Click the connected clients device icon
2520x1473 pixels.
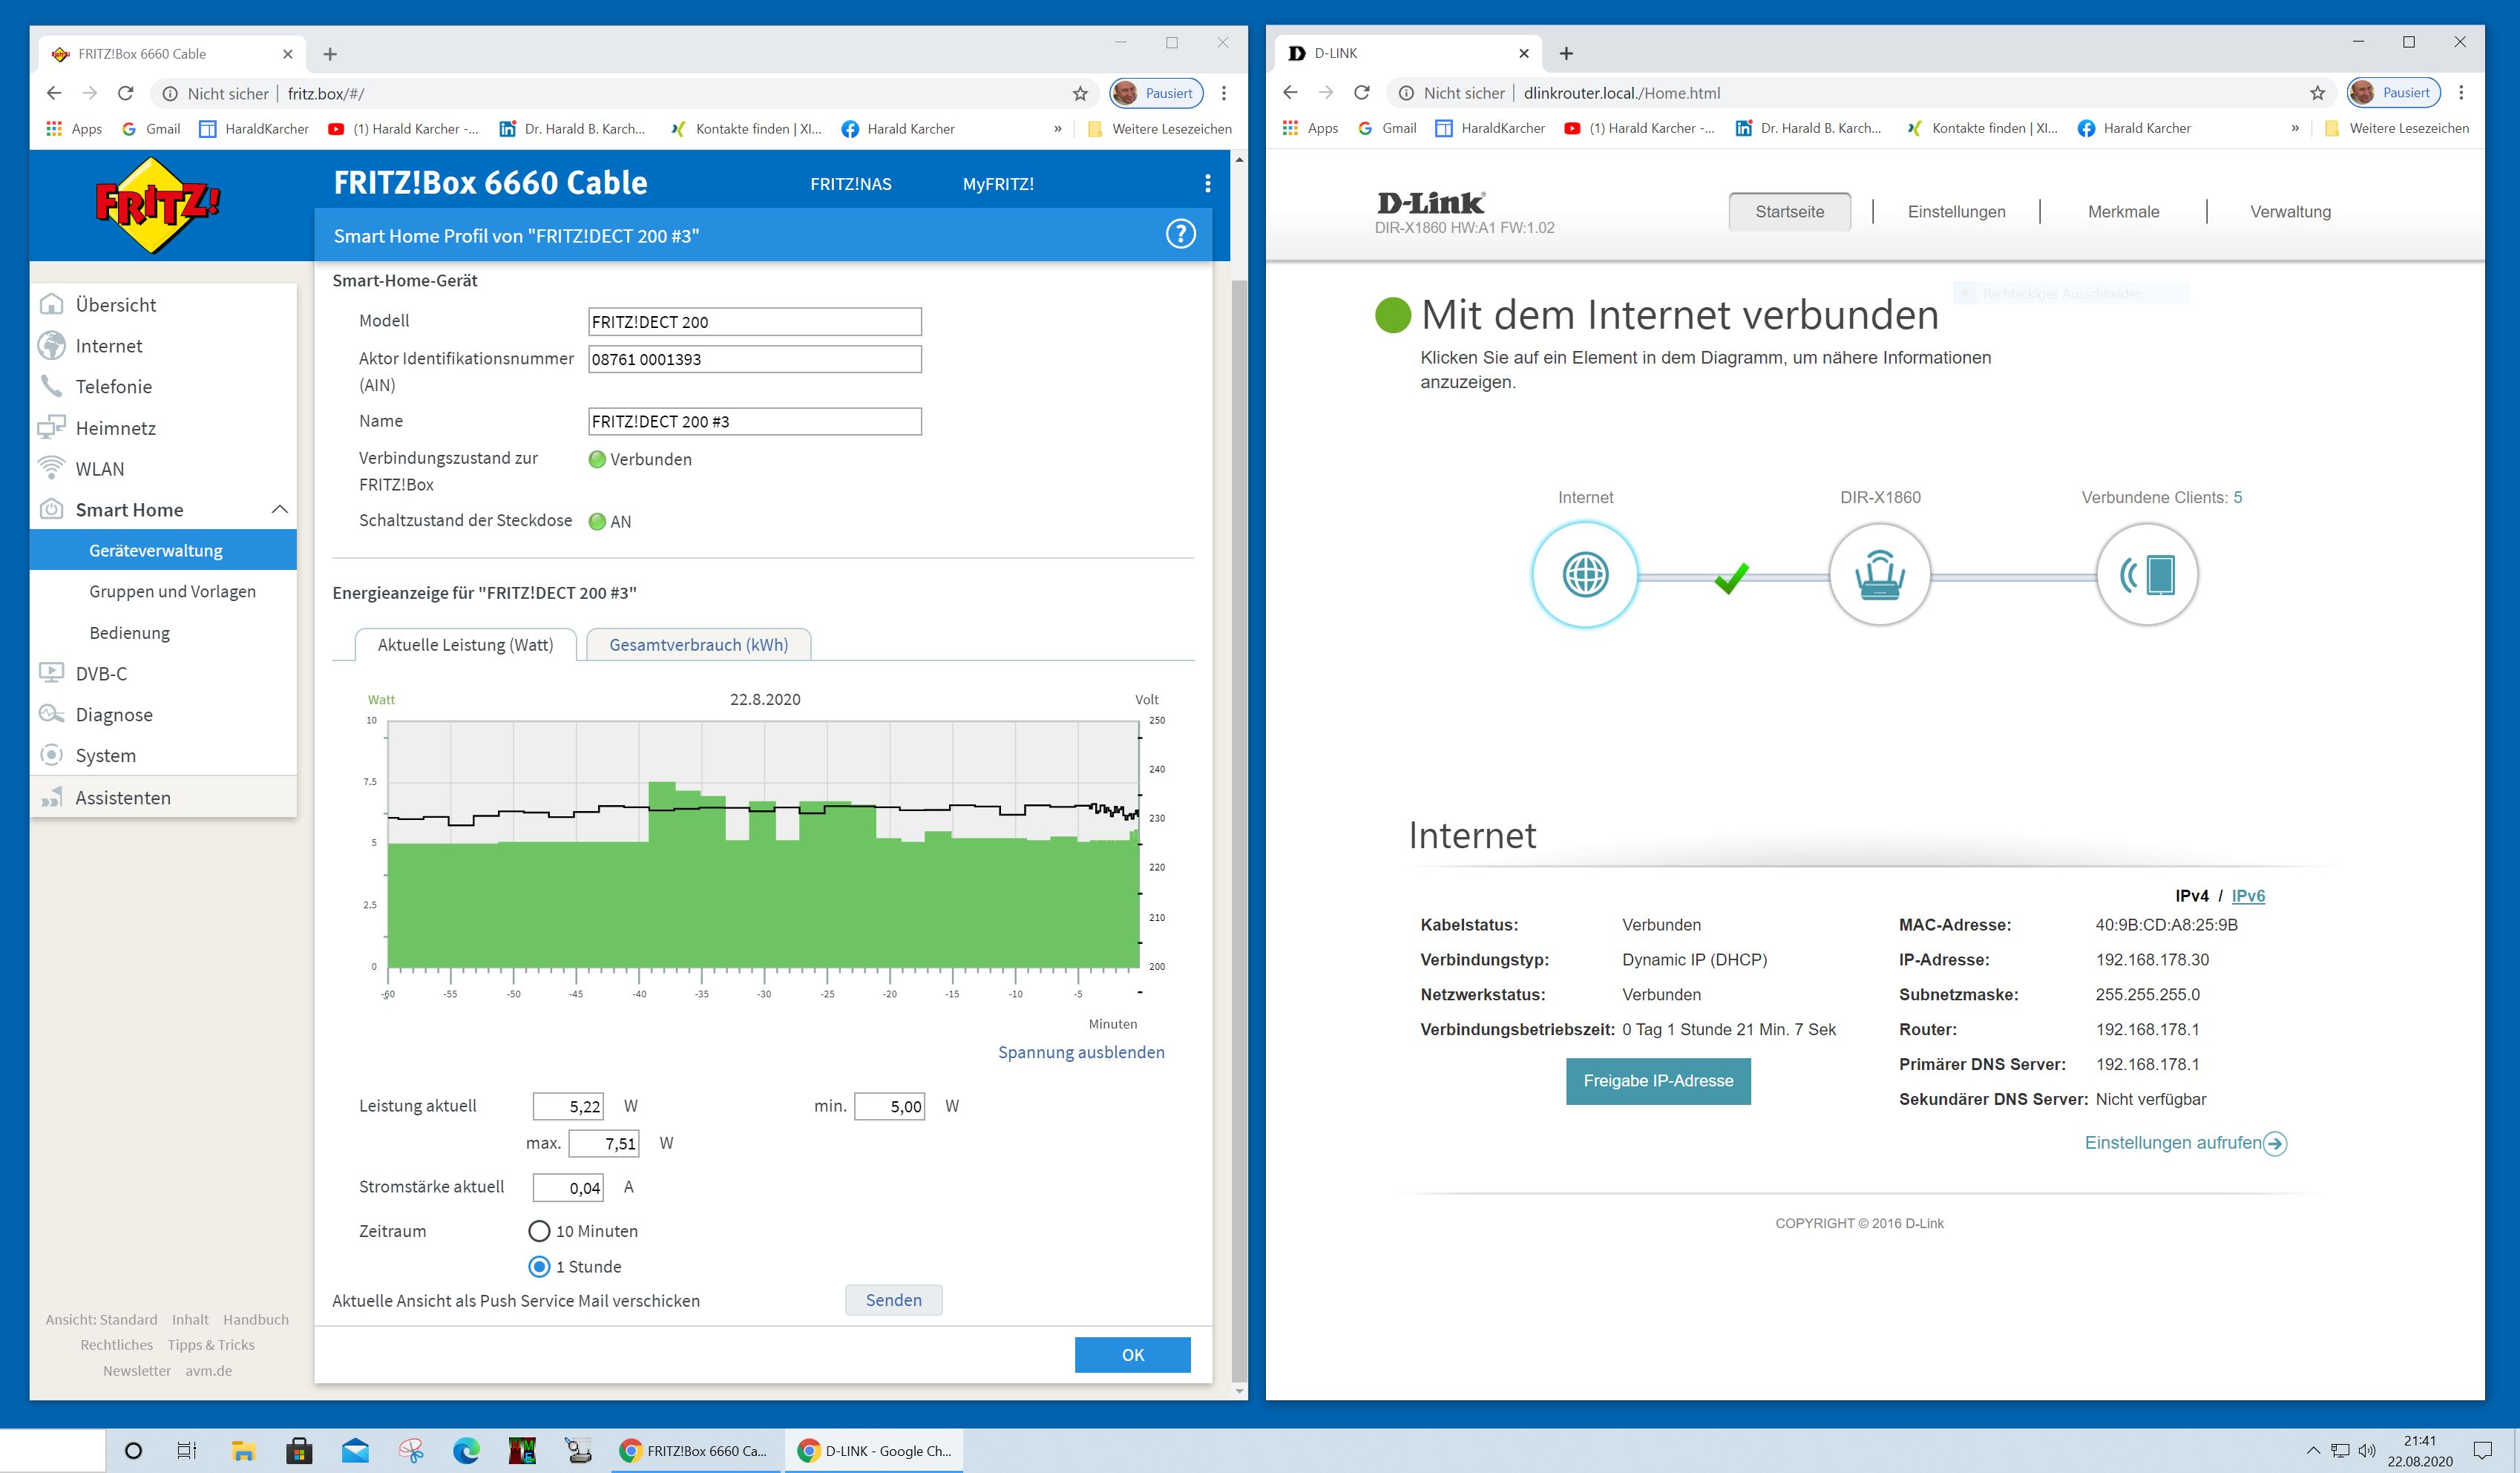coord(2146,575)
